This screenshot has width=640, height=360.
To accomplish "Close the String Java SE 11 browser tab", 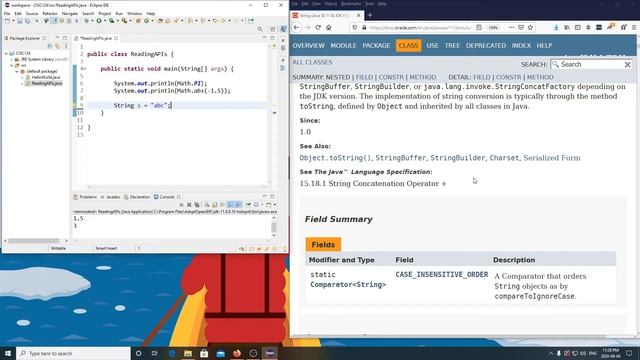I will pyautogui.click(x=358, y=16).
